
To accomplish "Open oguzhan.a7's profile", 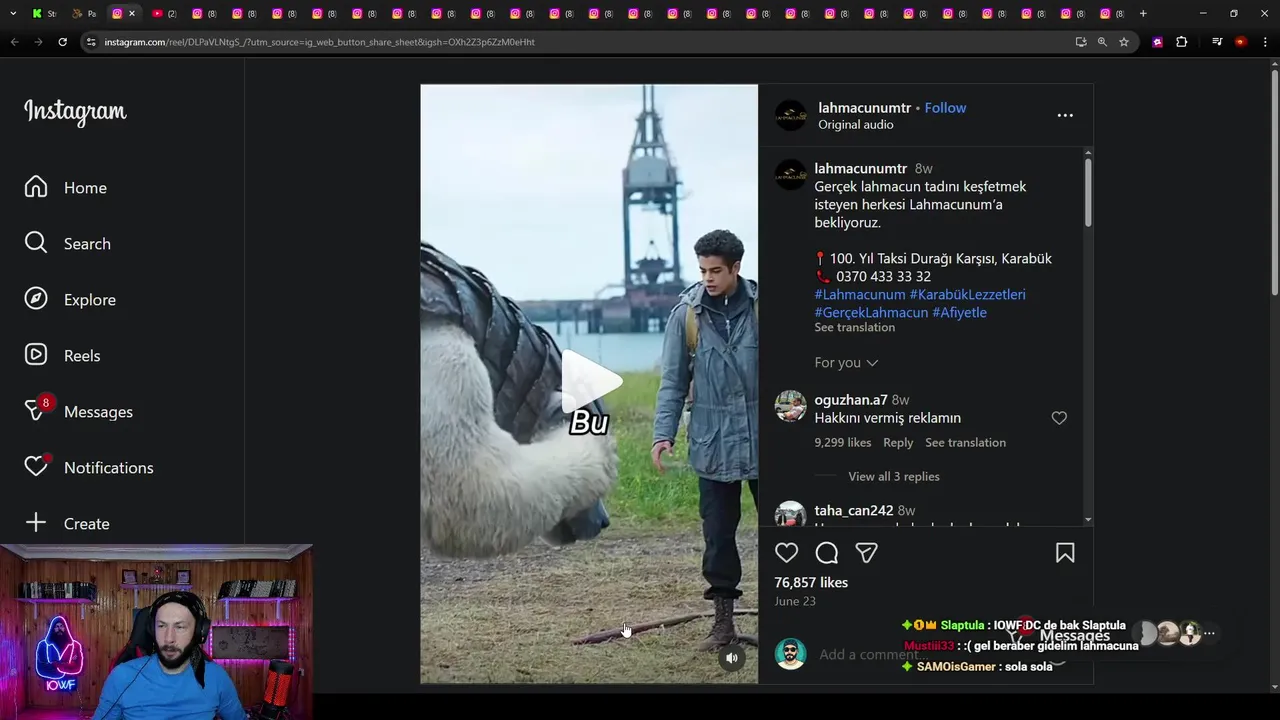I will (x=851, y=400).
